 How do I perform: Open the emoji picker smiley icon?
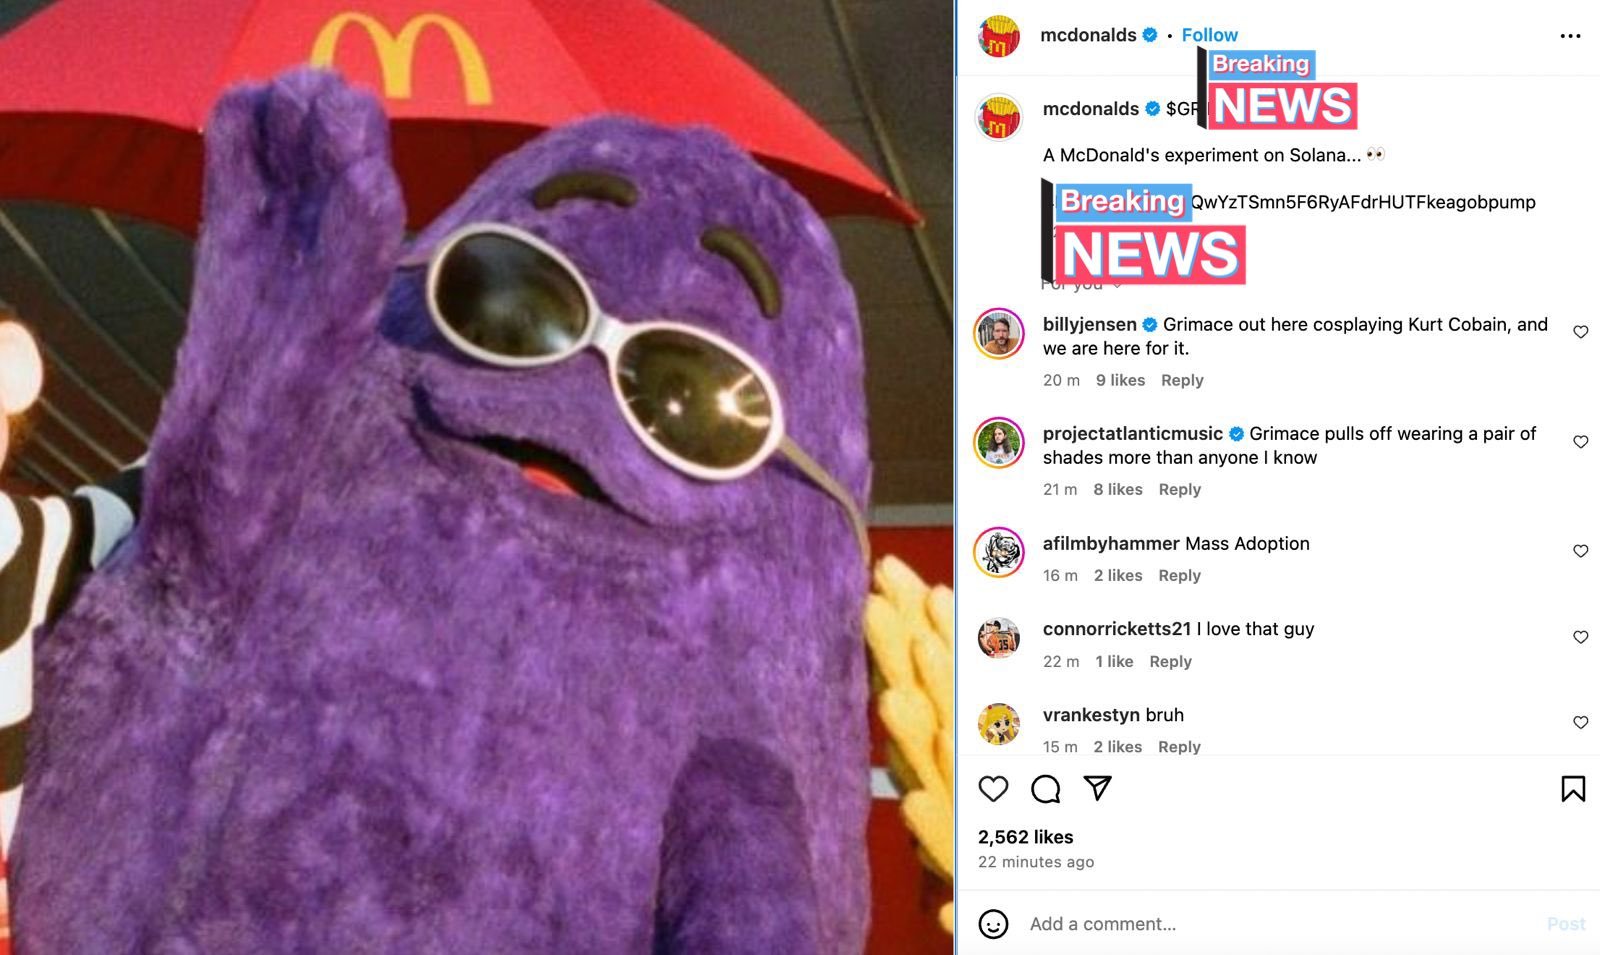click(993, 924)
